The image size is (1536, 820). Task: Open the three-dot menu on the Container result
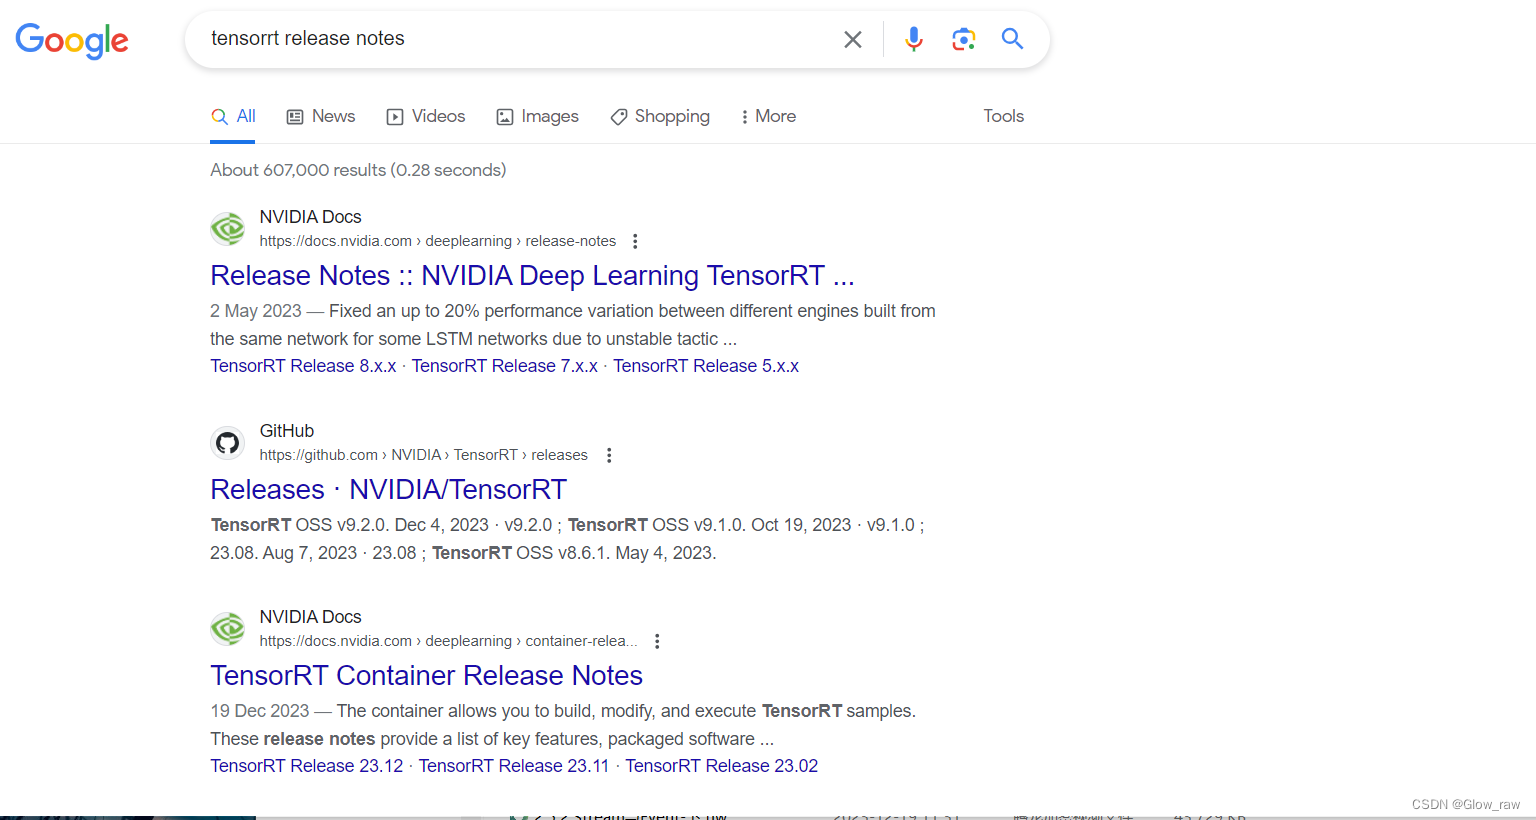coord(657,641)
